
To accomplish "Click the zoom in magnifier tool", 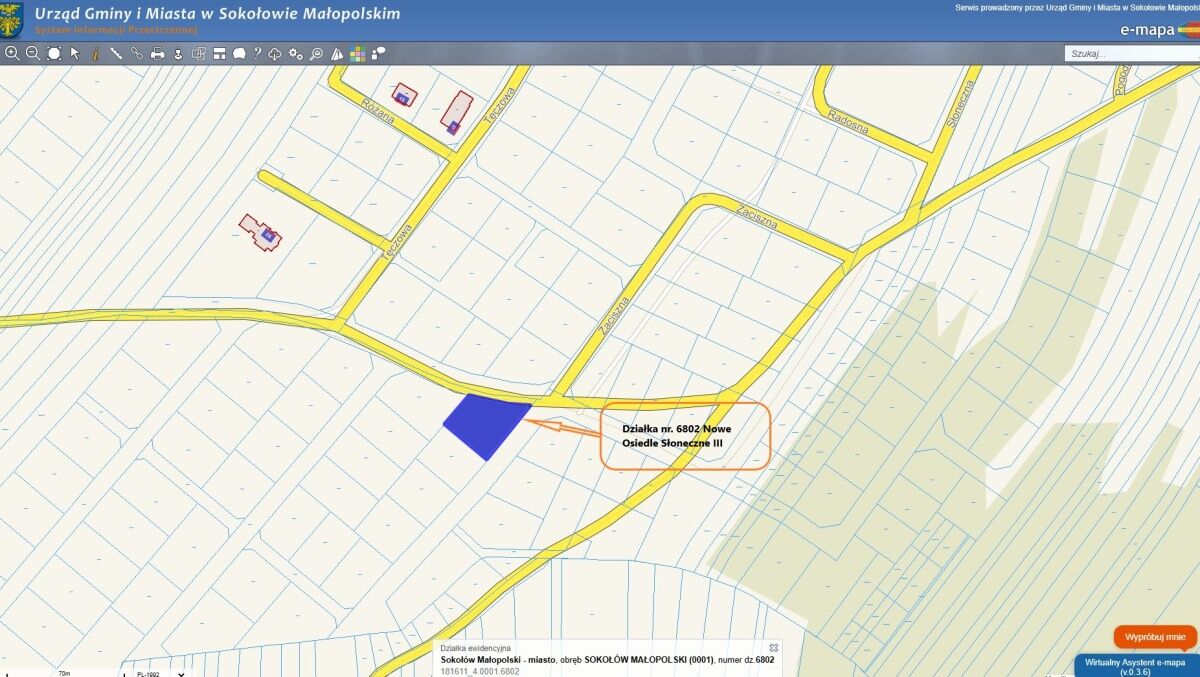I will pyautogui.click(x=12, y=53).
